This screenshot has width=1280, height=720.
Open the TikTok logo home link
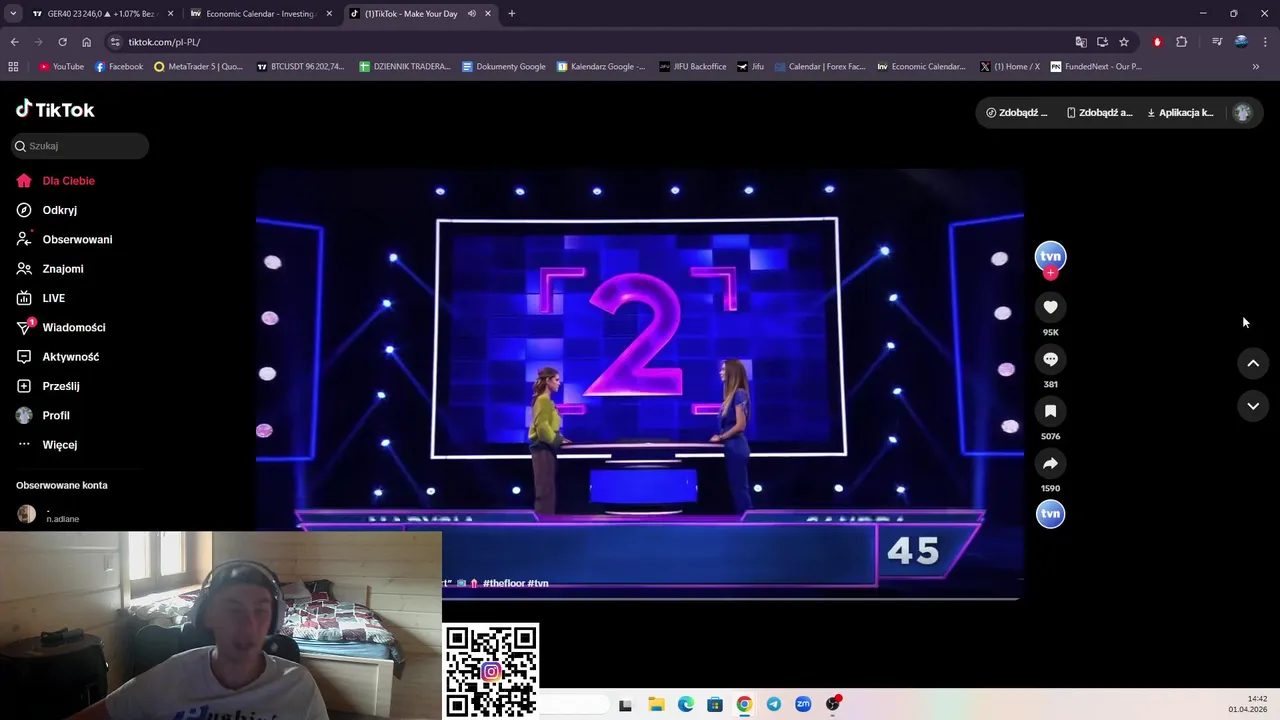click(x=55, y=110)
